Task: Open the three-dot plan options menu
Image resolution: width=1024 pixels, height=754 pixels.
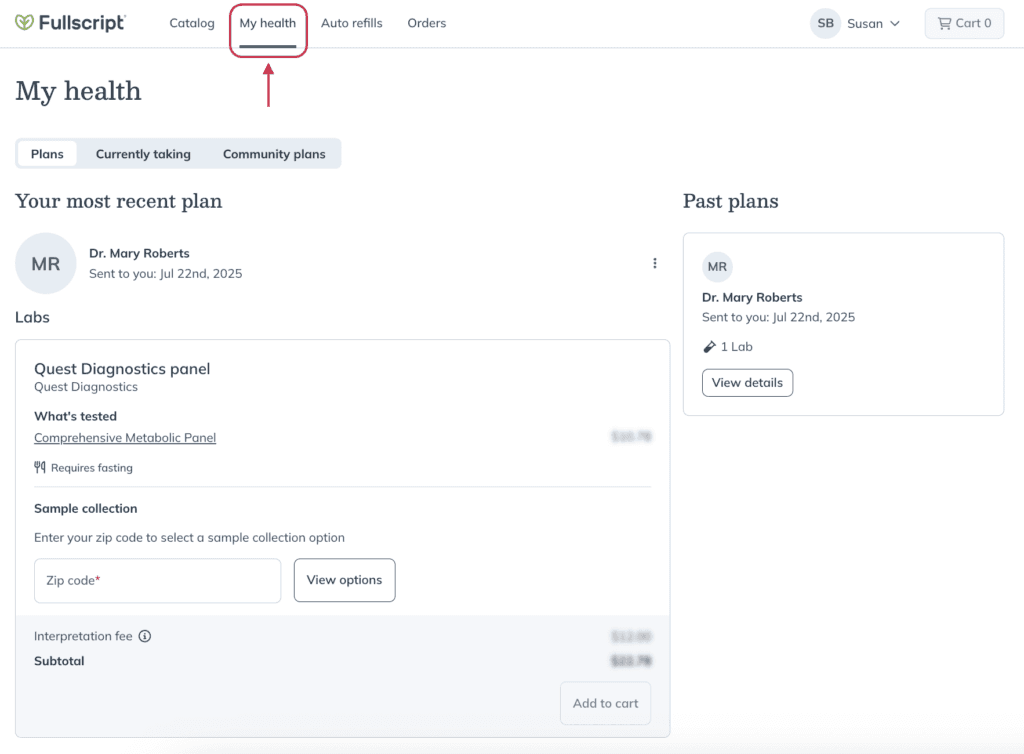Action: pos(654,263)
